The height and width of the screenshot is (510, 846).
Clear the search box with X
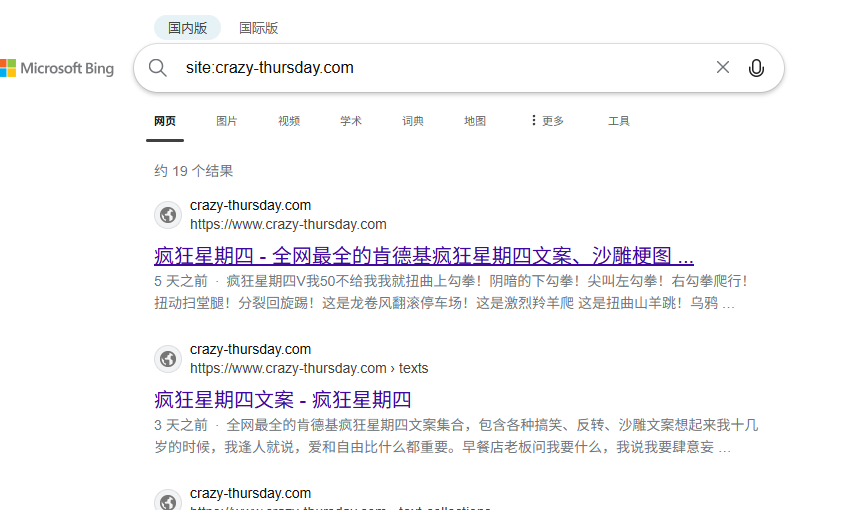(x=722, y=67)
